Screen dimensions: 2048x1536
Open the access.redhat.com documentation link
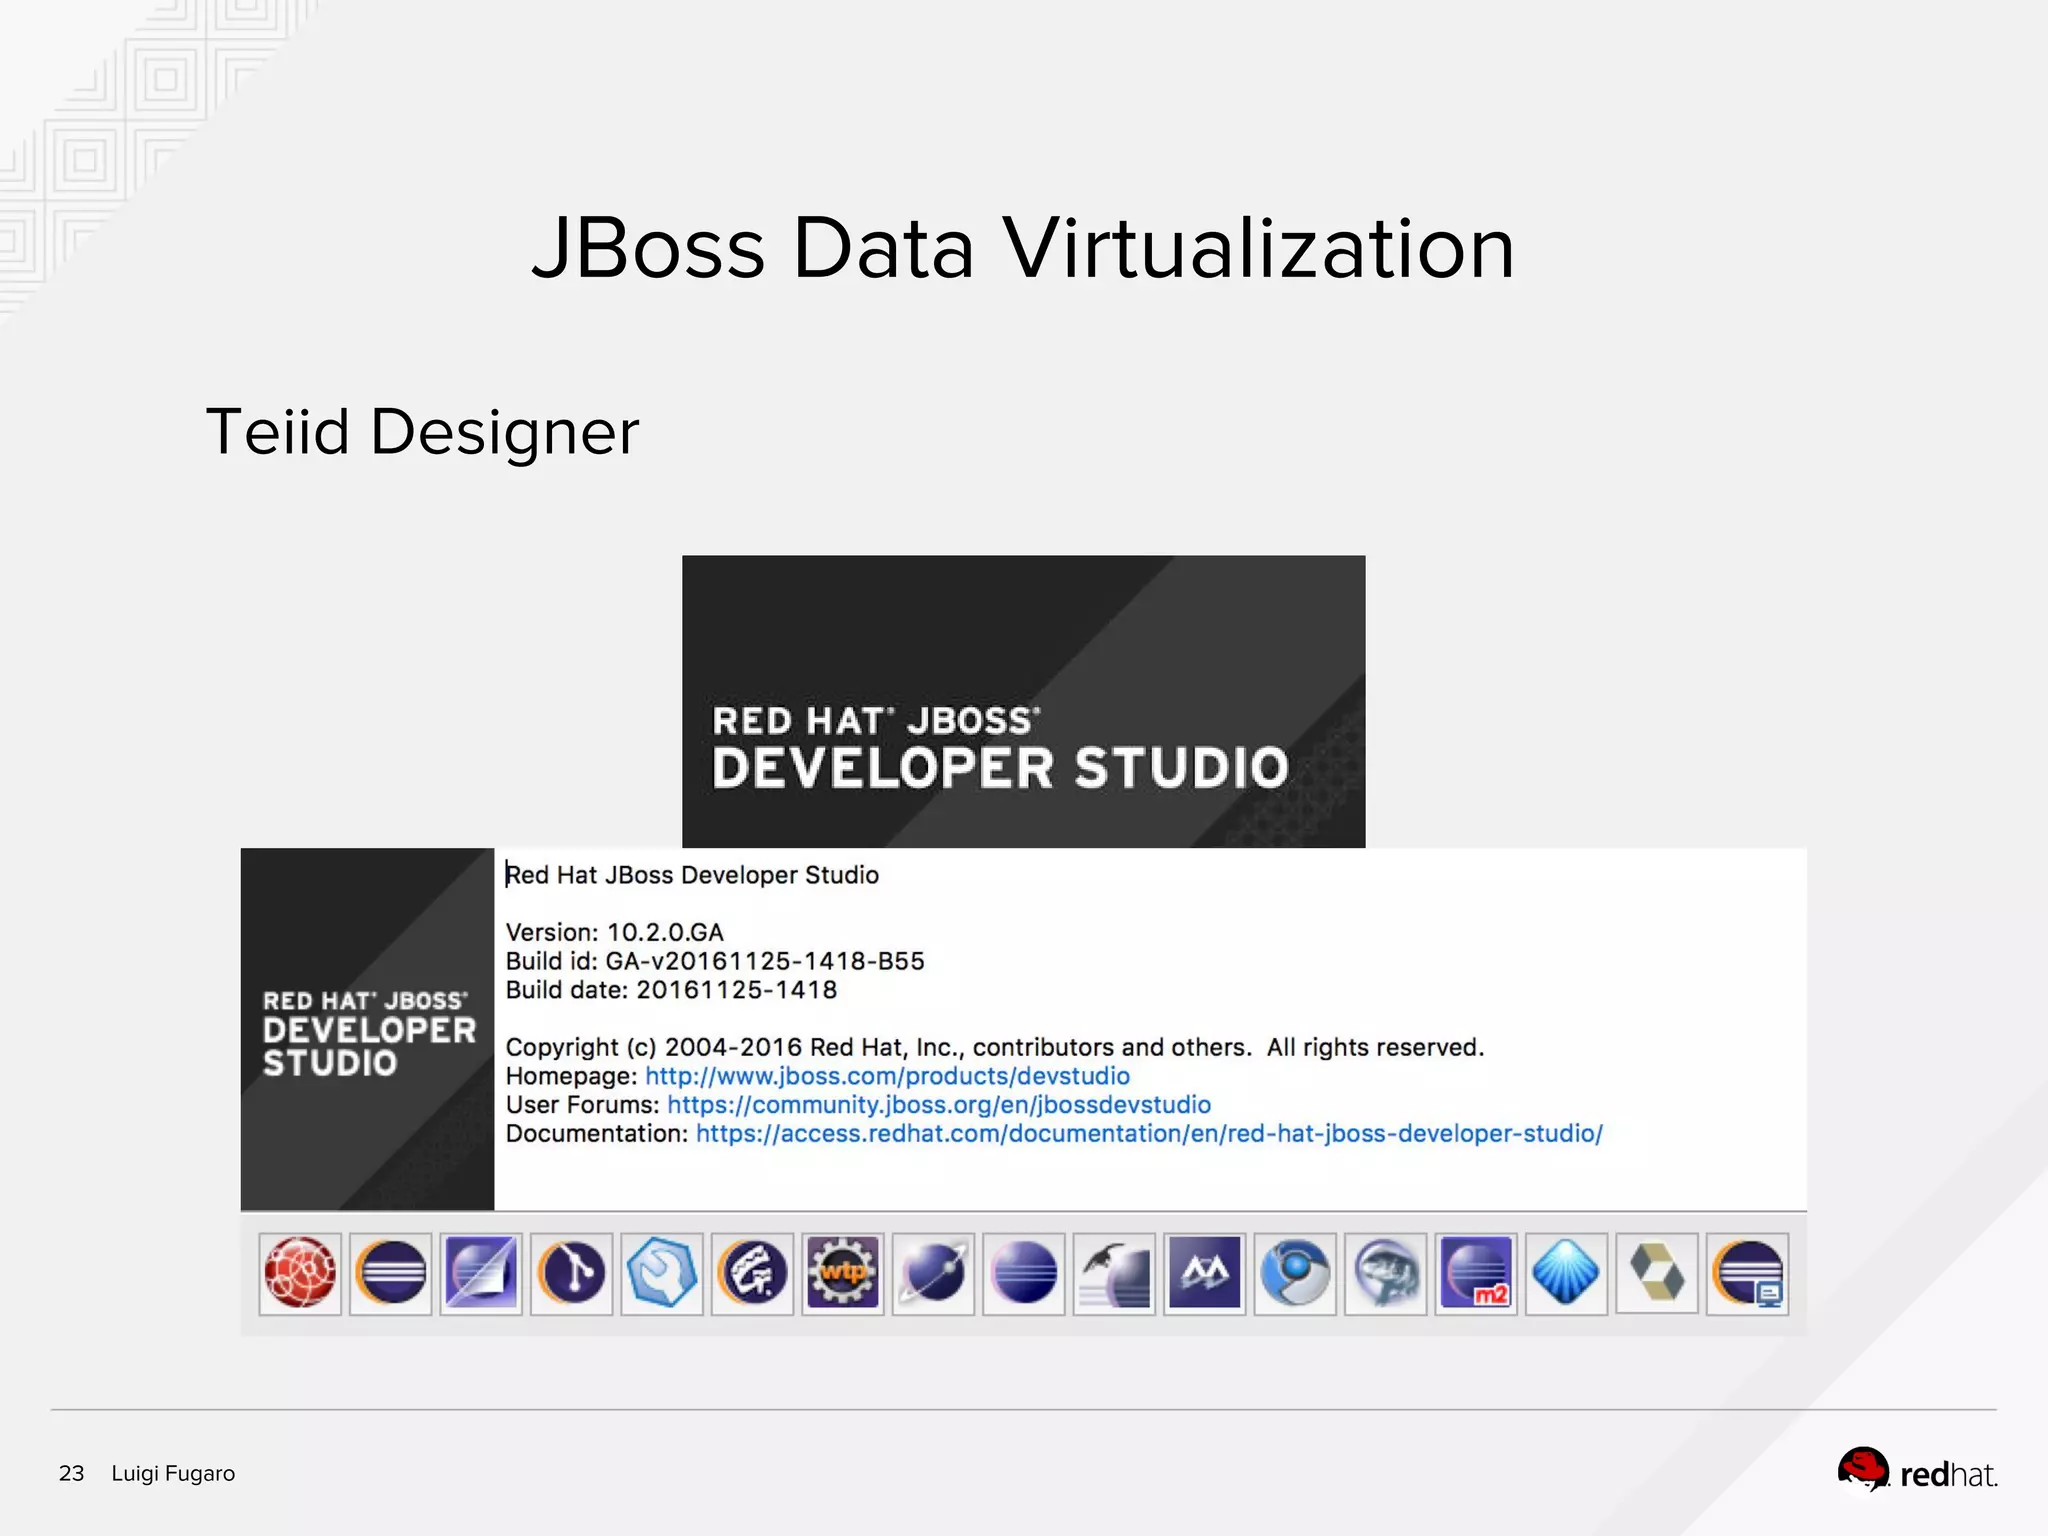(1149, 1134)
